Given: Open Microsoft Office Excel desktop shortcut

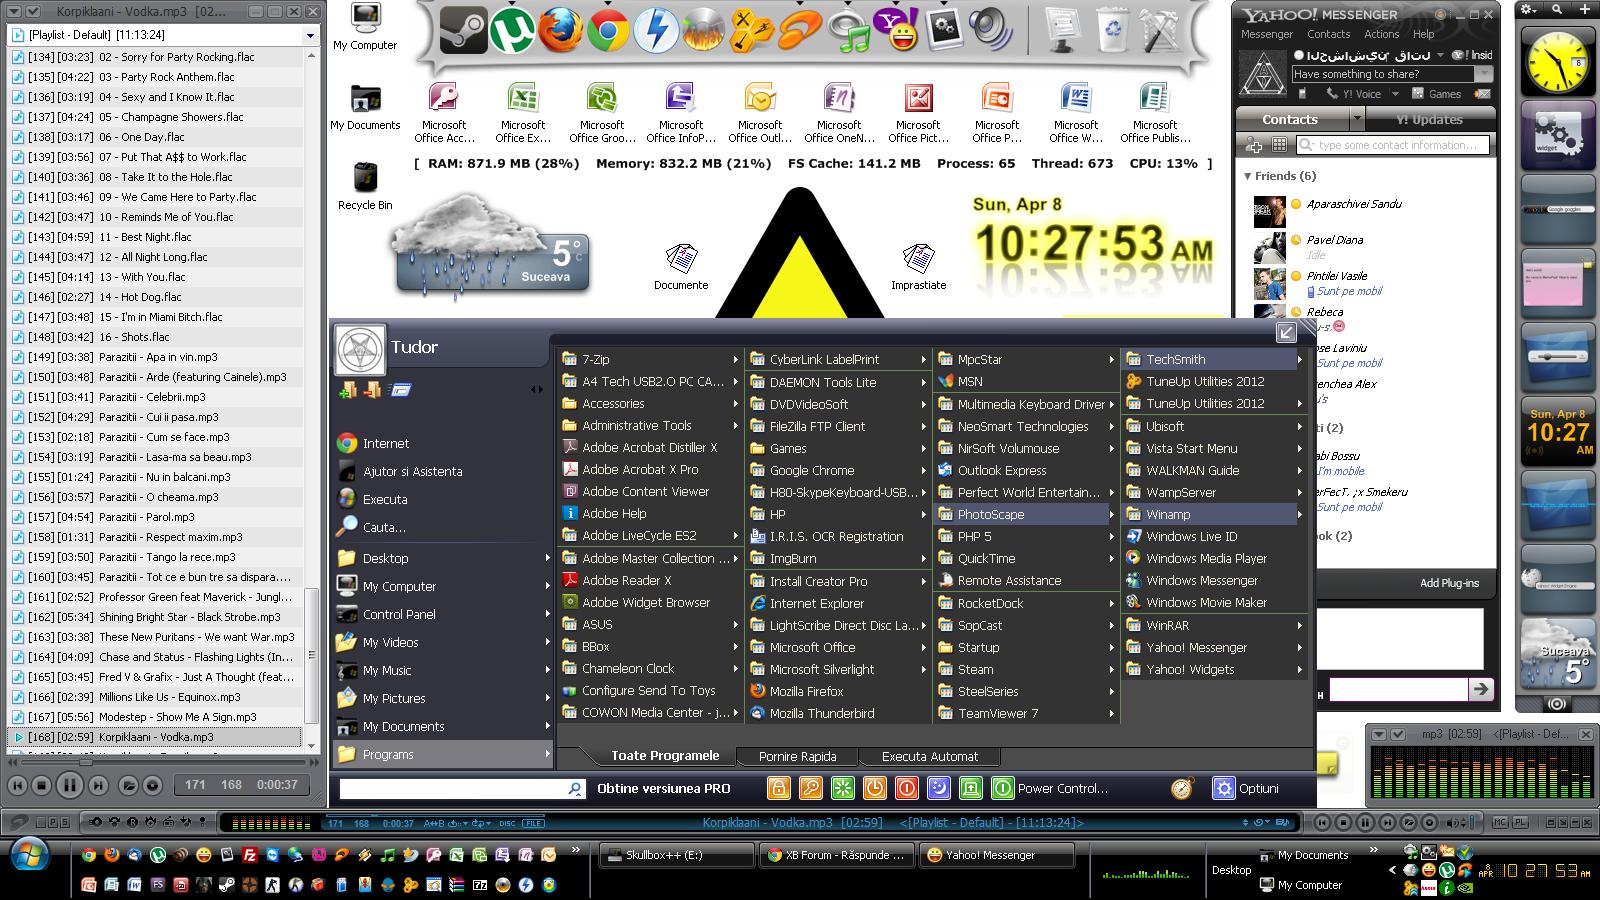Looking at the screenshot, I should coord(523,113).
